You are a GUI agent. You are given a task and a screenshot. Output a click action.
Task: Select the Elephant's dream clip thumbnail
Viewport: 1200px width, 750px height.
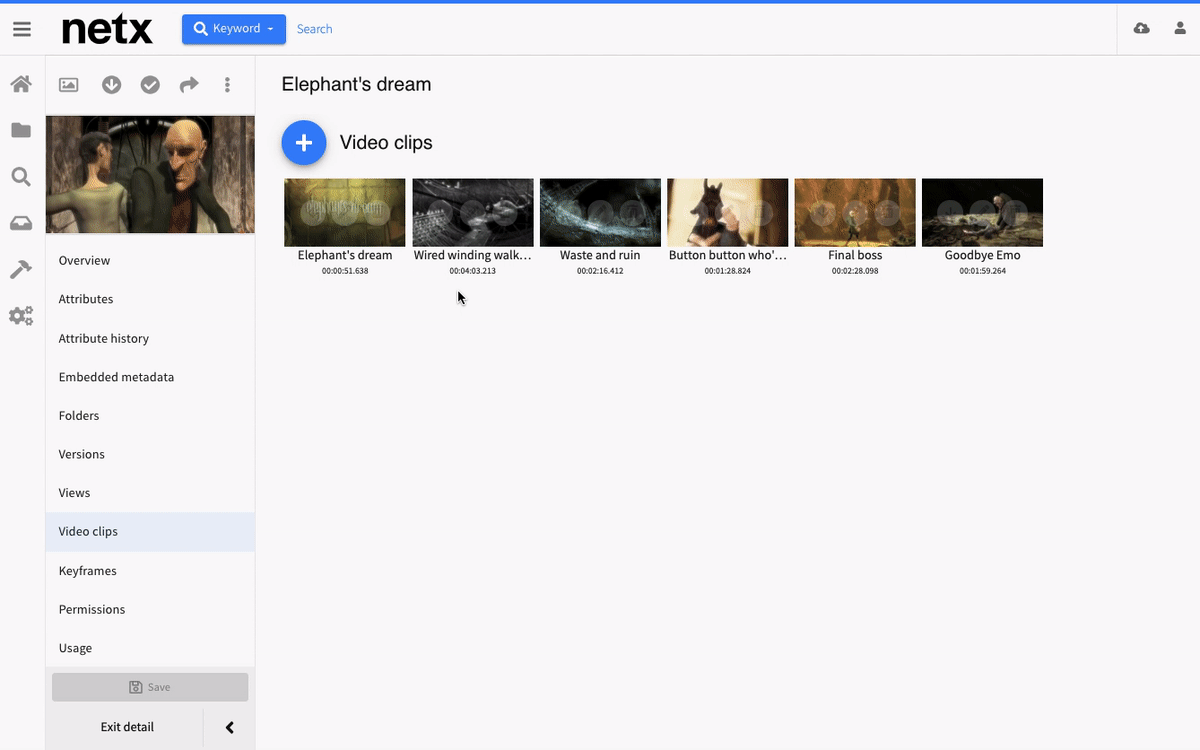pyautogui.click(x=345, y=212)
